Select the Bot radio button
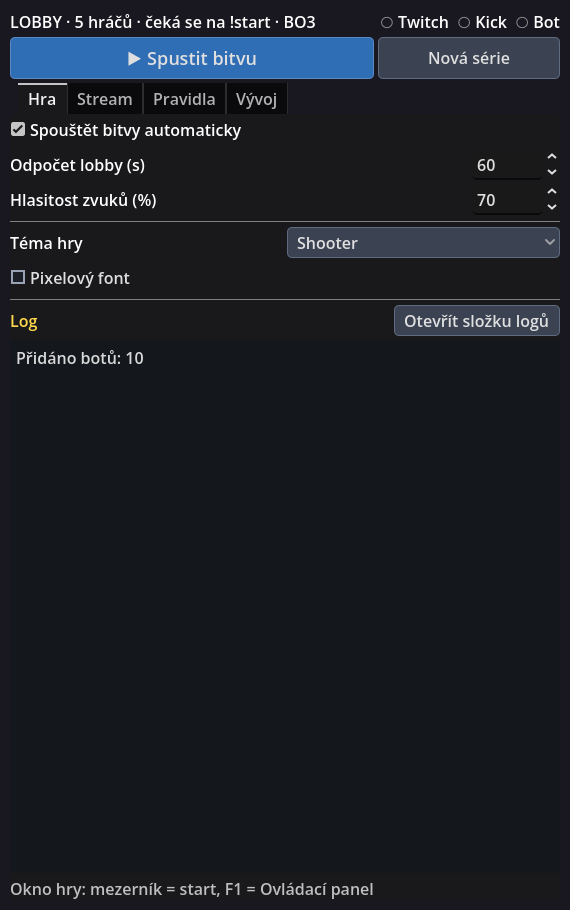The width and height of the screenshot is (570, 910). point(522,23)
